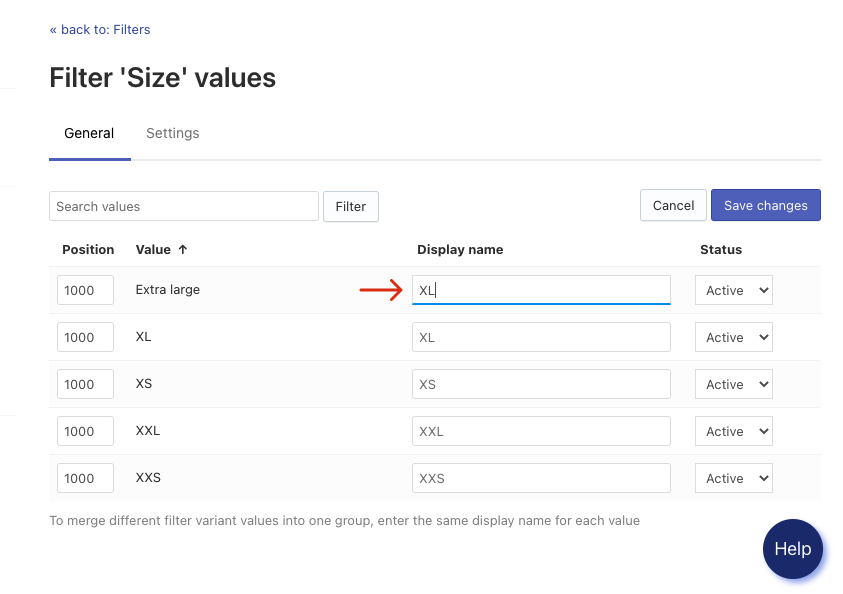Select the display name field for XL

pos(541,337)
